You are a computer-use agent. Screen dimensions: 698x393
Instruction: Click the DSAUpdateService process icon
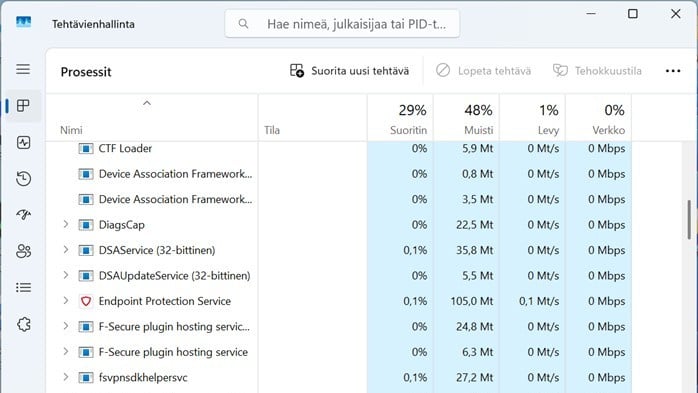[x=86, y=276]
